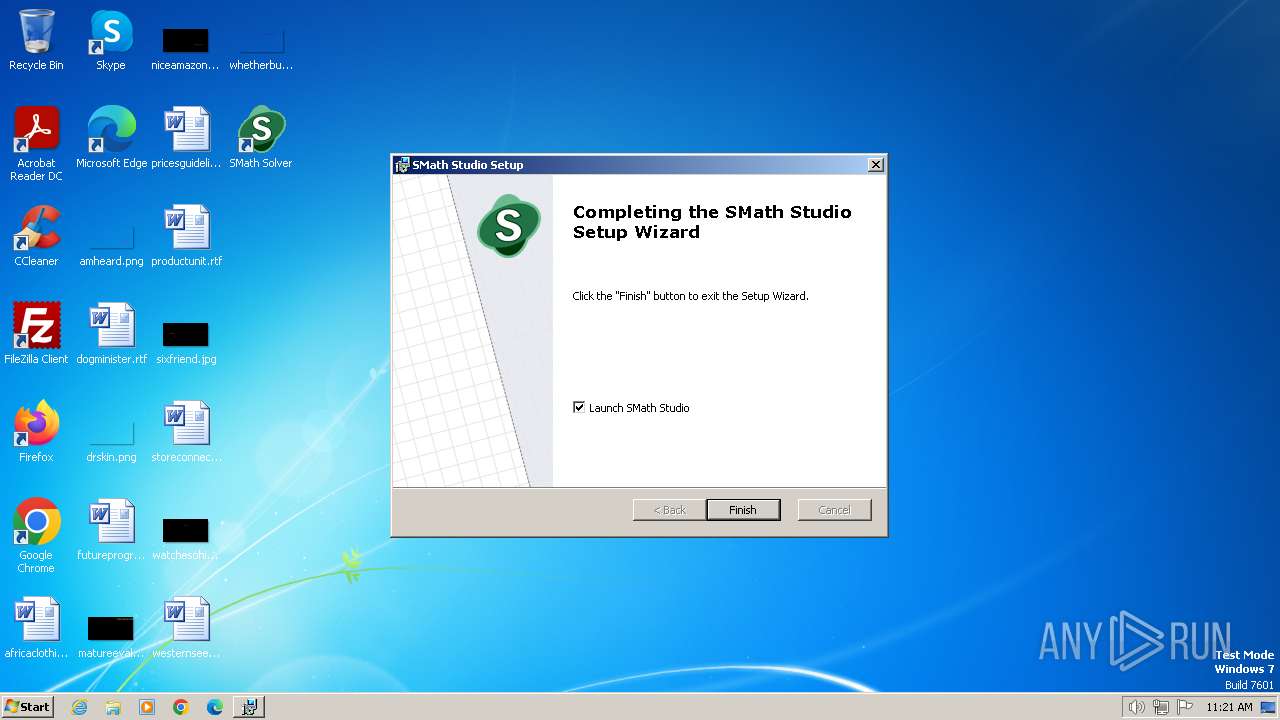The width and height of the screenshot is (1280, 720).
Task: Select the Skype desktop shortcut
Action: [x=111, y=40]
